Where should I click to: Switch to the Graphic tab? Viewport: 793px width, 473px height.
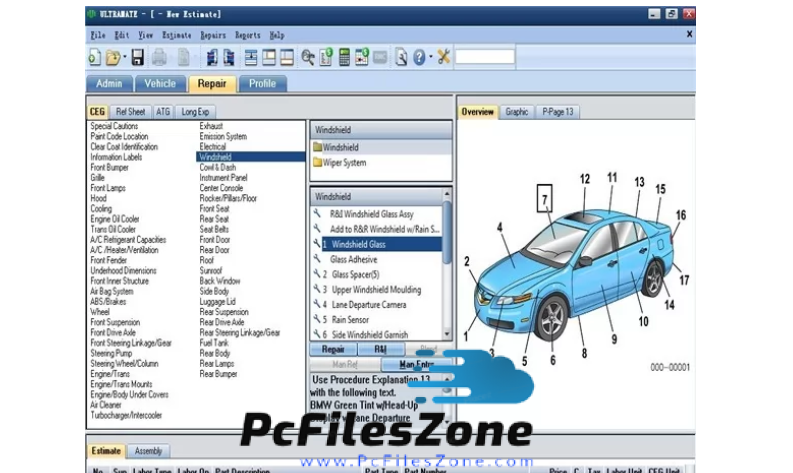[516, 112]
